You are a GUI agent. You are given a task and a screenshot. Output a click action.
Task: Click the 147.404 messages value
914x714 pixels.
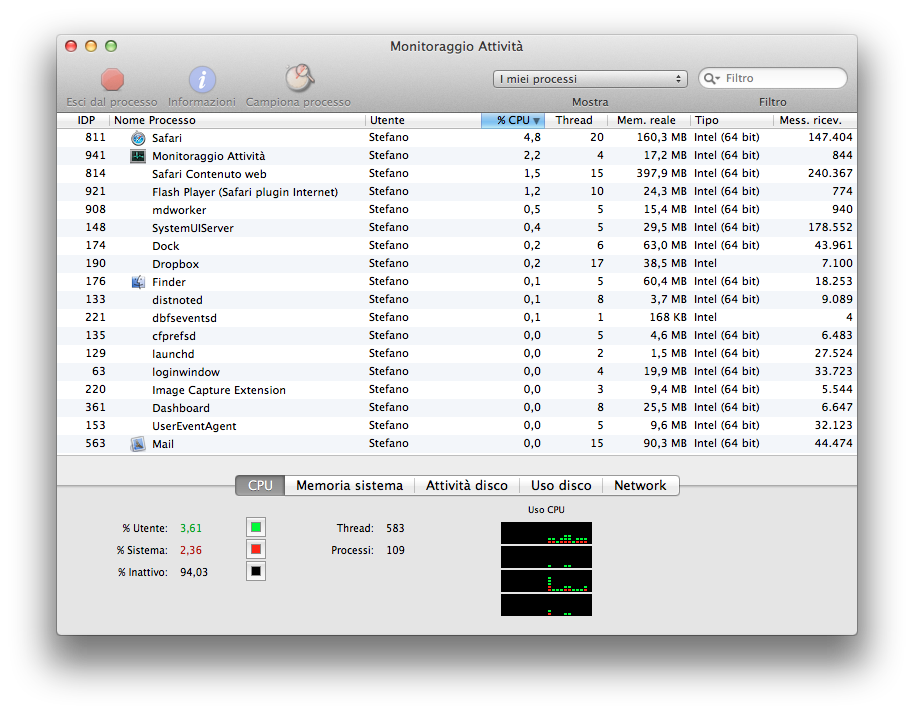(830, 138)
